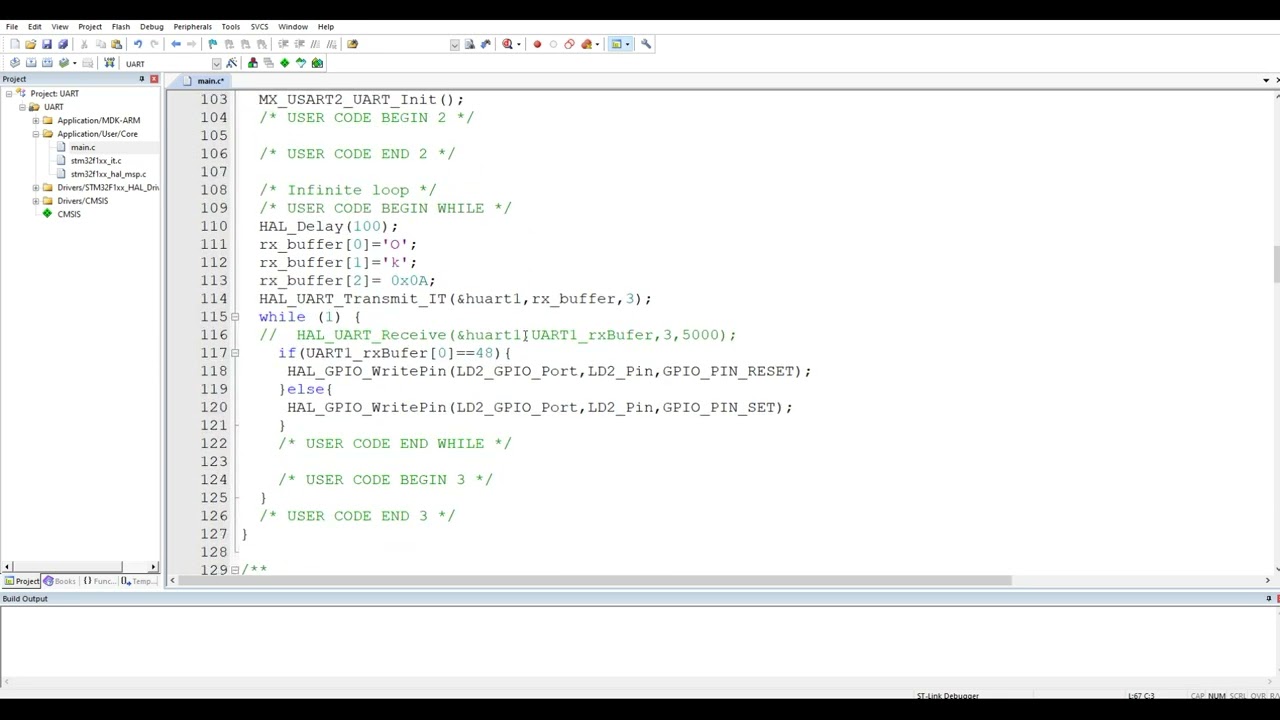Screen dimensions: 1280x720
Task: Click the Translate file icon
Action: (14, 63)
